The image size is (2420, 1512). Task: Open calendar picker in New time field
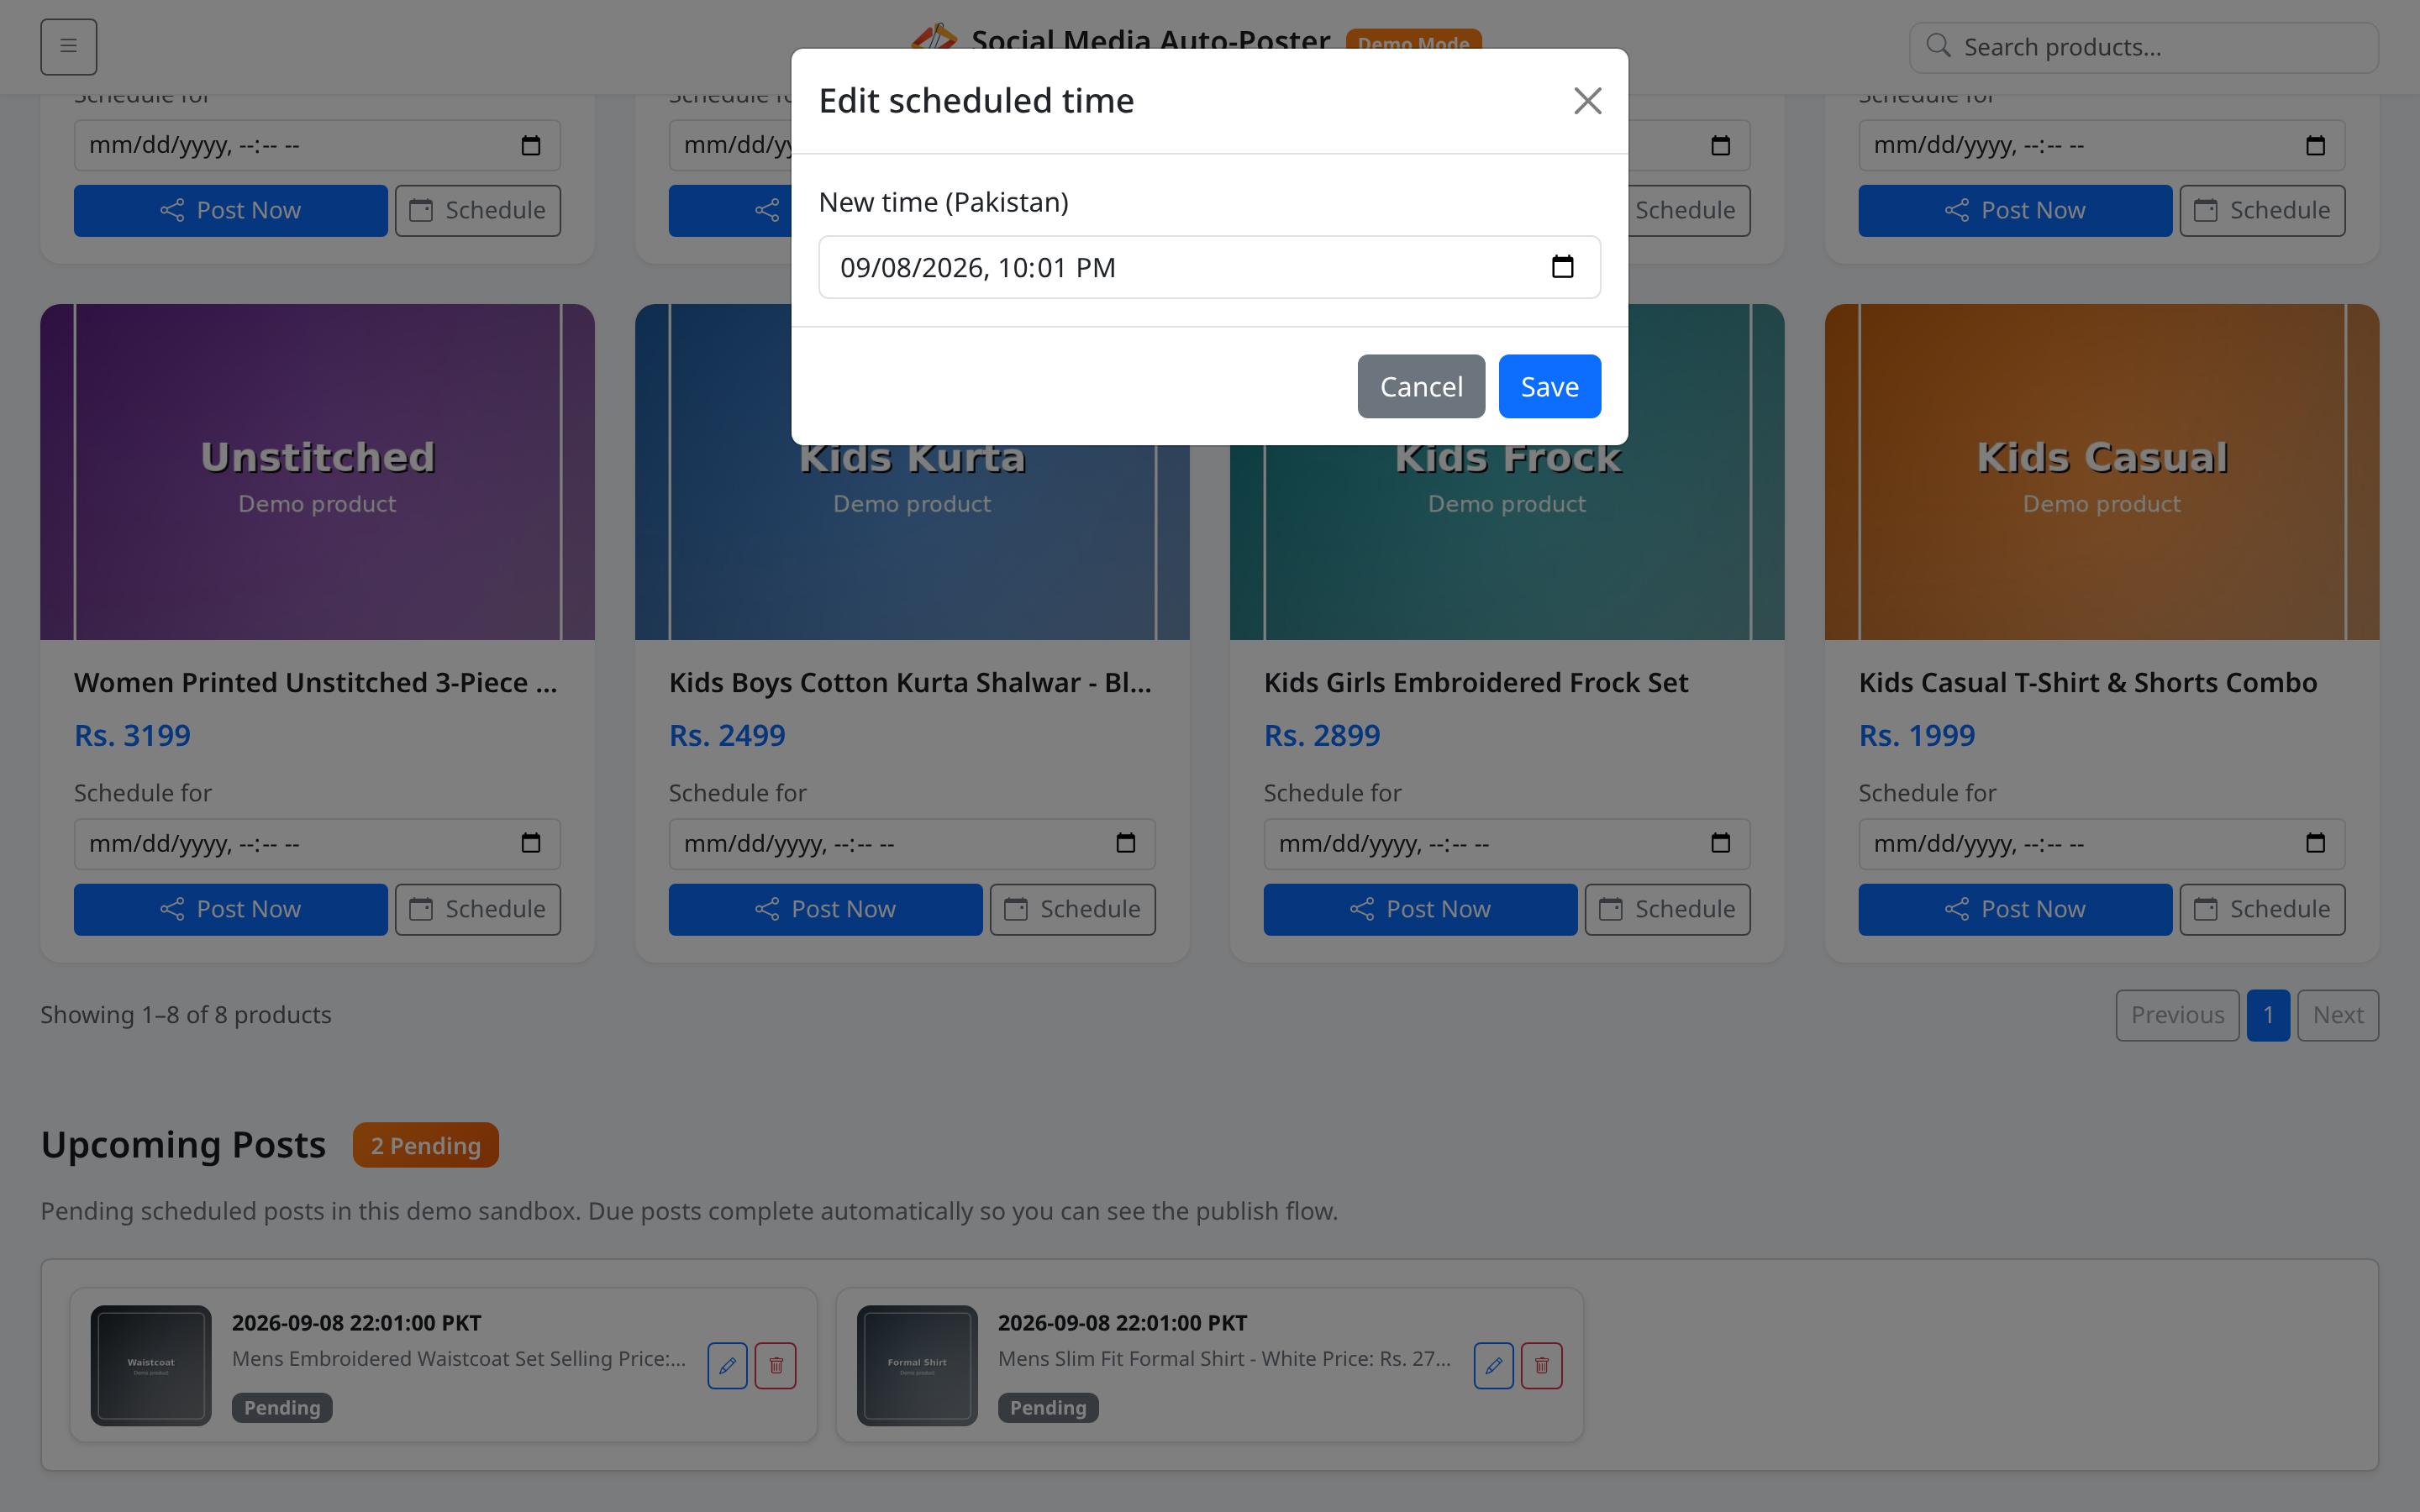1562,267
